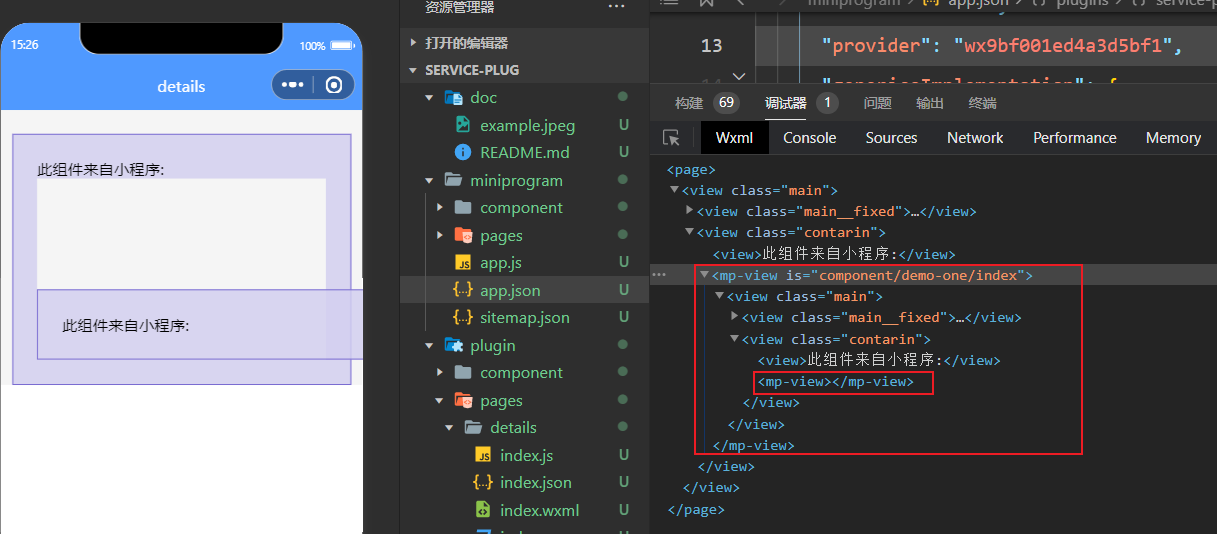The height and width of the screenshot is (534, 1217).
Task: Expand pages folder under miniprogram
Action: [x=439, y=235]
